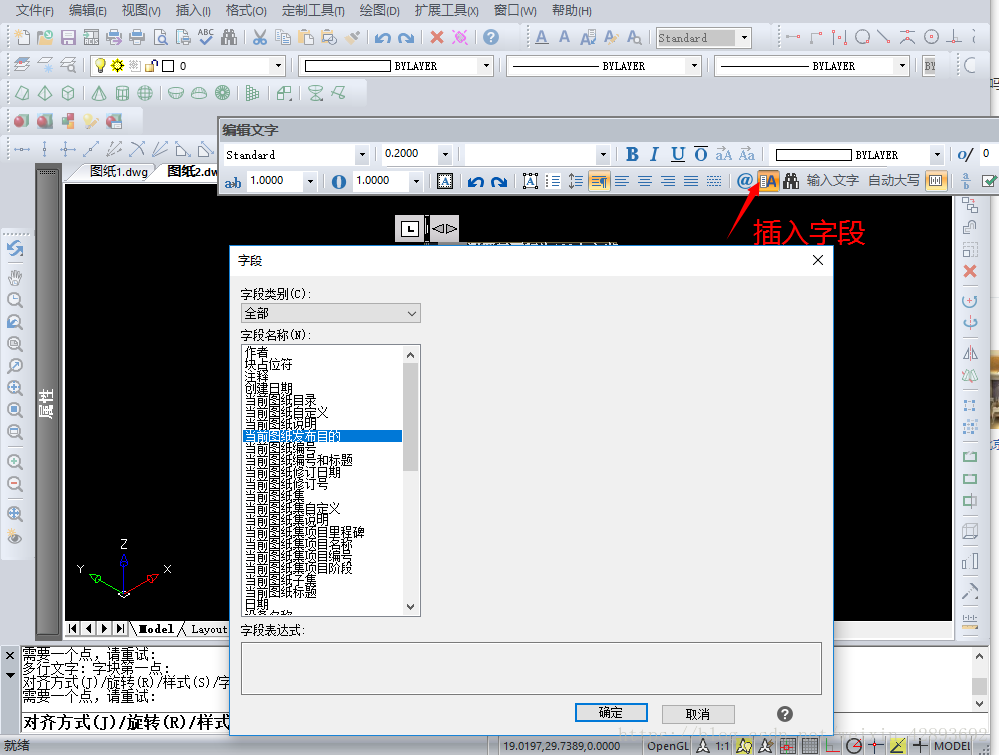Toggle the Grid display in status bar

[x=810, y=745]
